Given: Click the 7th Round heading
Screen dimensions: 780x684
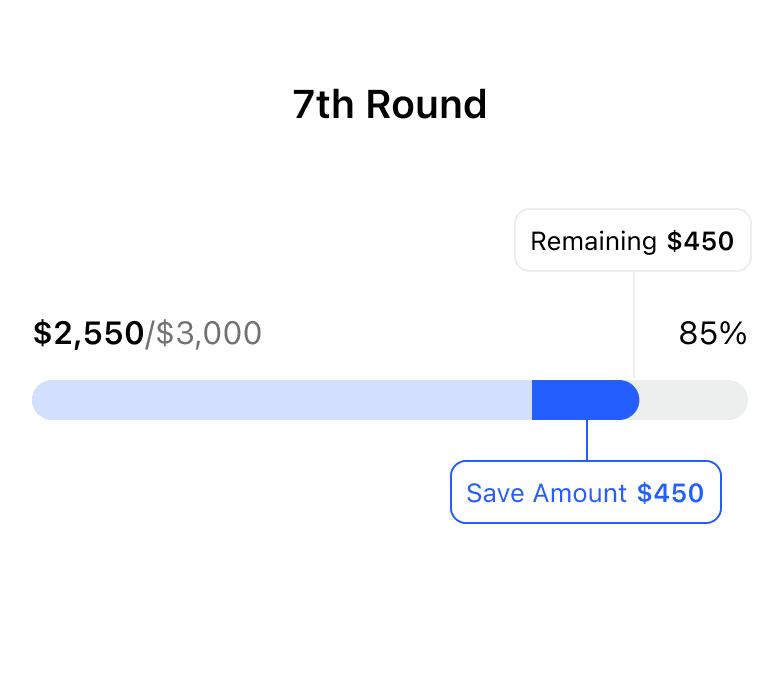Looking at the screenshot, I should tap(390, 104).
